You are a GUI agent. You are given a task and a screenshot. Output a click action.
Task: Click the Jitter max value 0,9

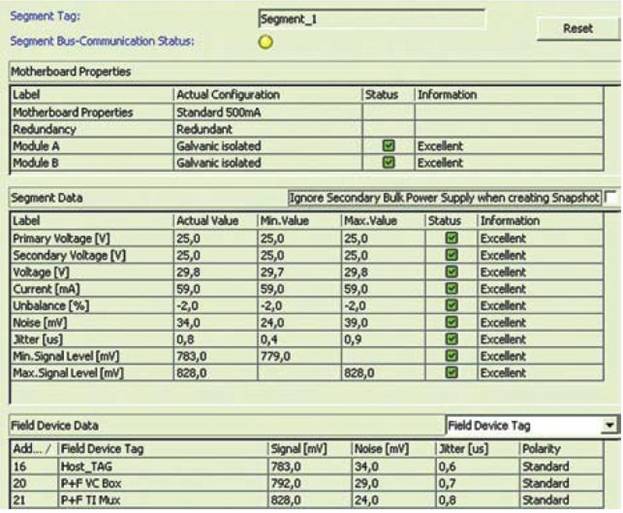tap(353, 339)
